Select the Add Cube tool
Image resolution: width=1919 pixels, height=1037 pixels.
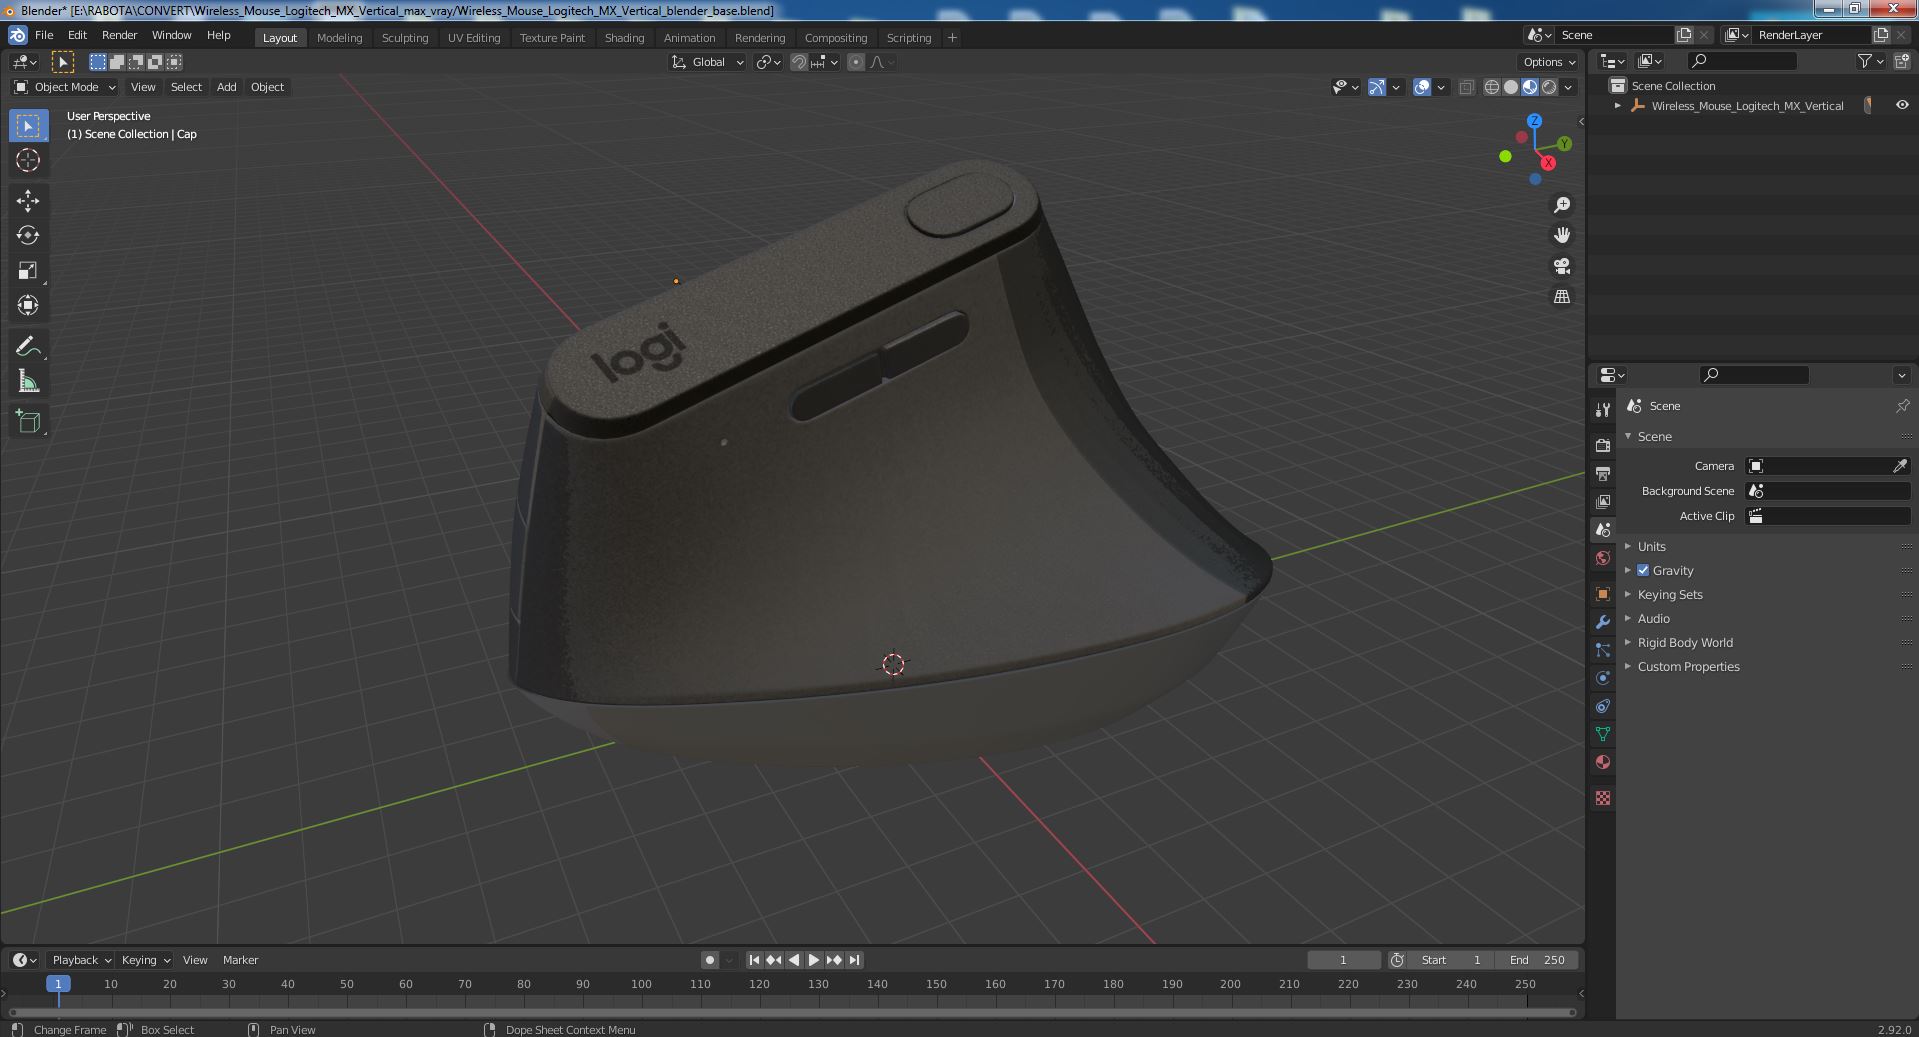(x=28, y=422)
